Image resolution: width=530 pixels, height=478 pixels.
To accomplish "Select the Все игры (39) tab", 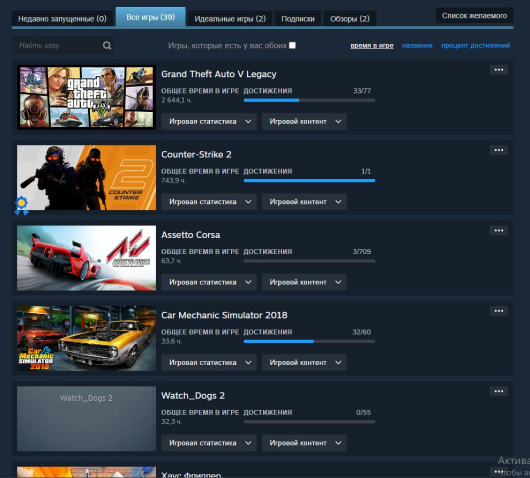I will tap(151, 17).
